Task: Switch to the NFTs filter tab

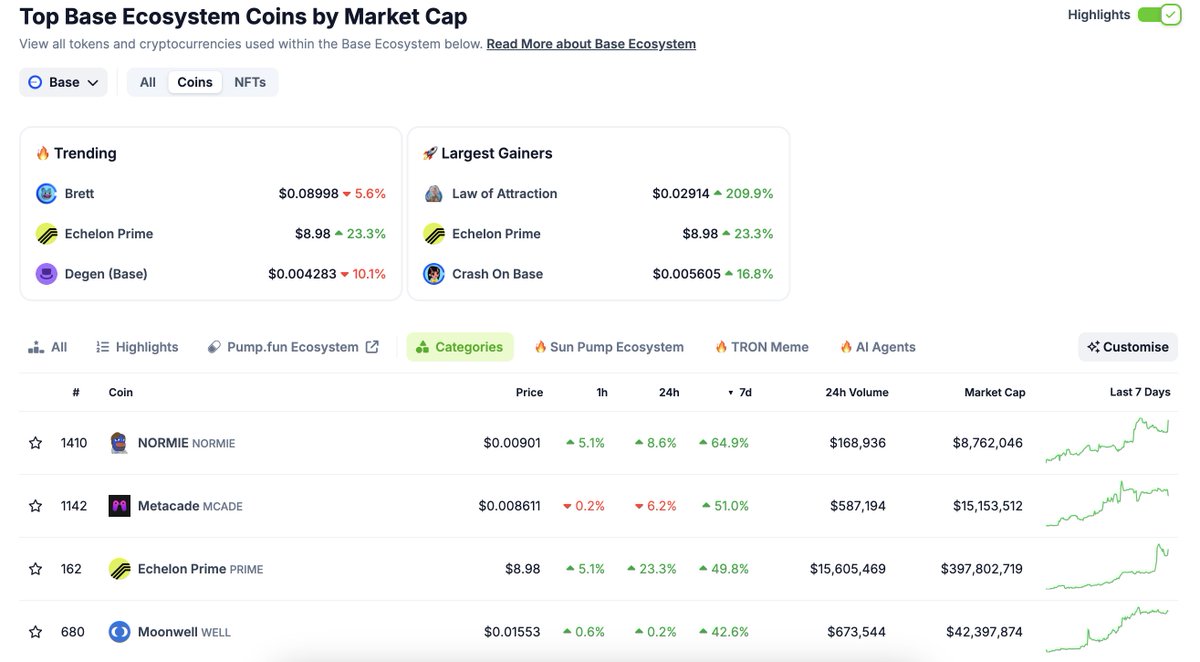Action: click(x=250, y=82)
